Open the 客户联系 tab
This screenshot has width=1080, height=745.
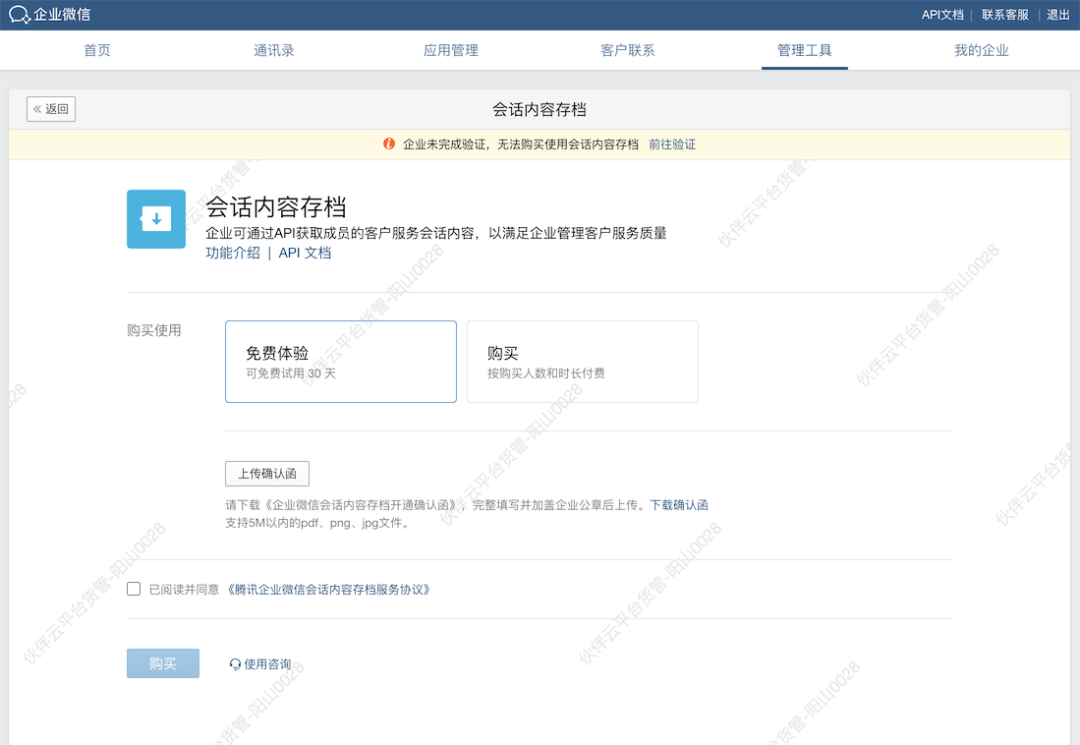[x=627, y=50]
